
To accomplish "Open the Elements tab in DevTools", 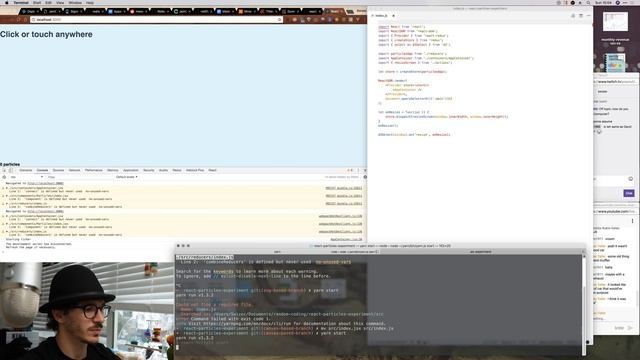I will click(x=25, y=170).
